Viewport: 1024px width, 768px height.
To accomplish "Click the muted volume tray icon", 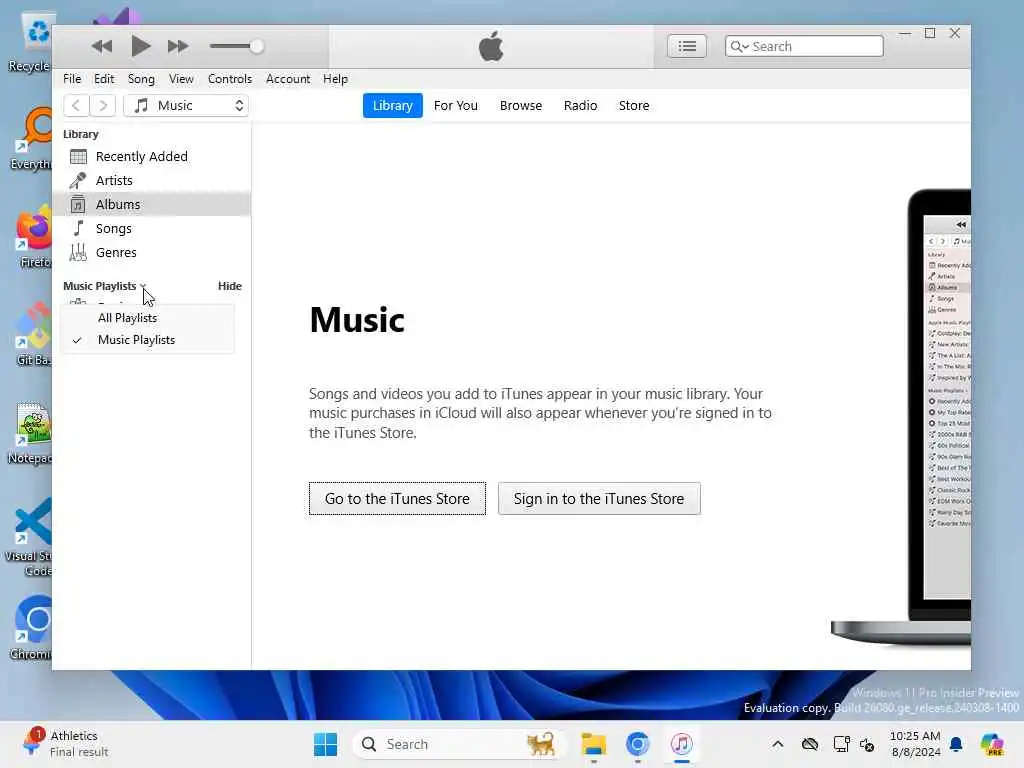I will pos(867,744).
